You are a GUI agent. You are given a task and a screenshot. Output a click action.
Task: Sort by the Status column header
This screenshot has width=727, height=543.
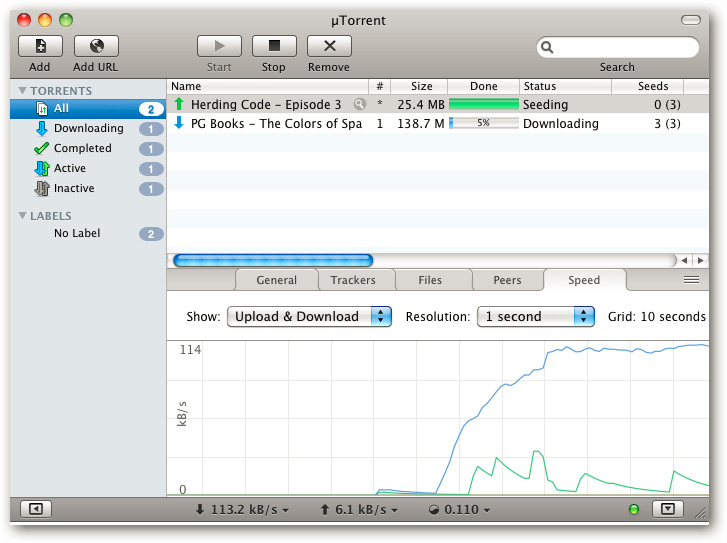click(x=565, y=86)
